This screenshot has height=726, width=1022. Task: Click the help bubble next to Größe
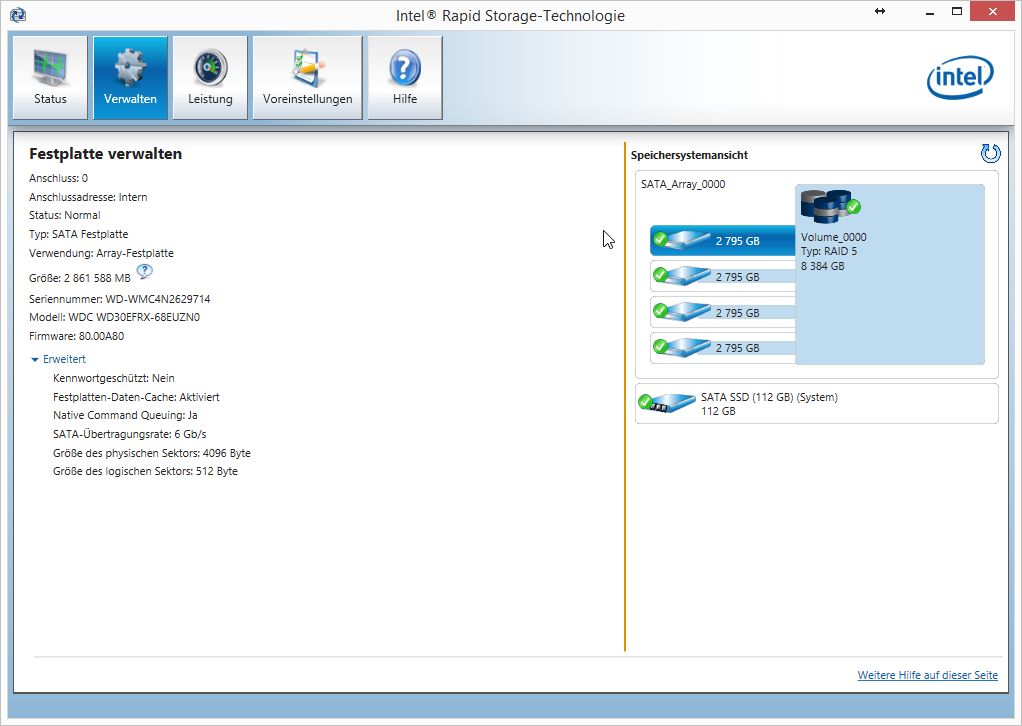coord(145,271)
